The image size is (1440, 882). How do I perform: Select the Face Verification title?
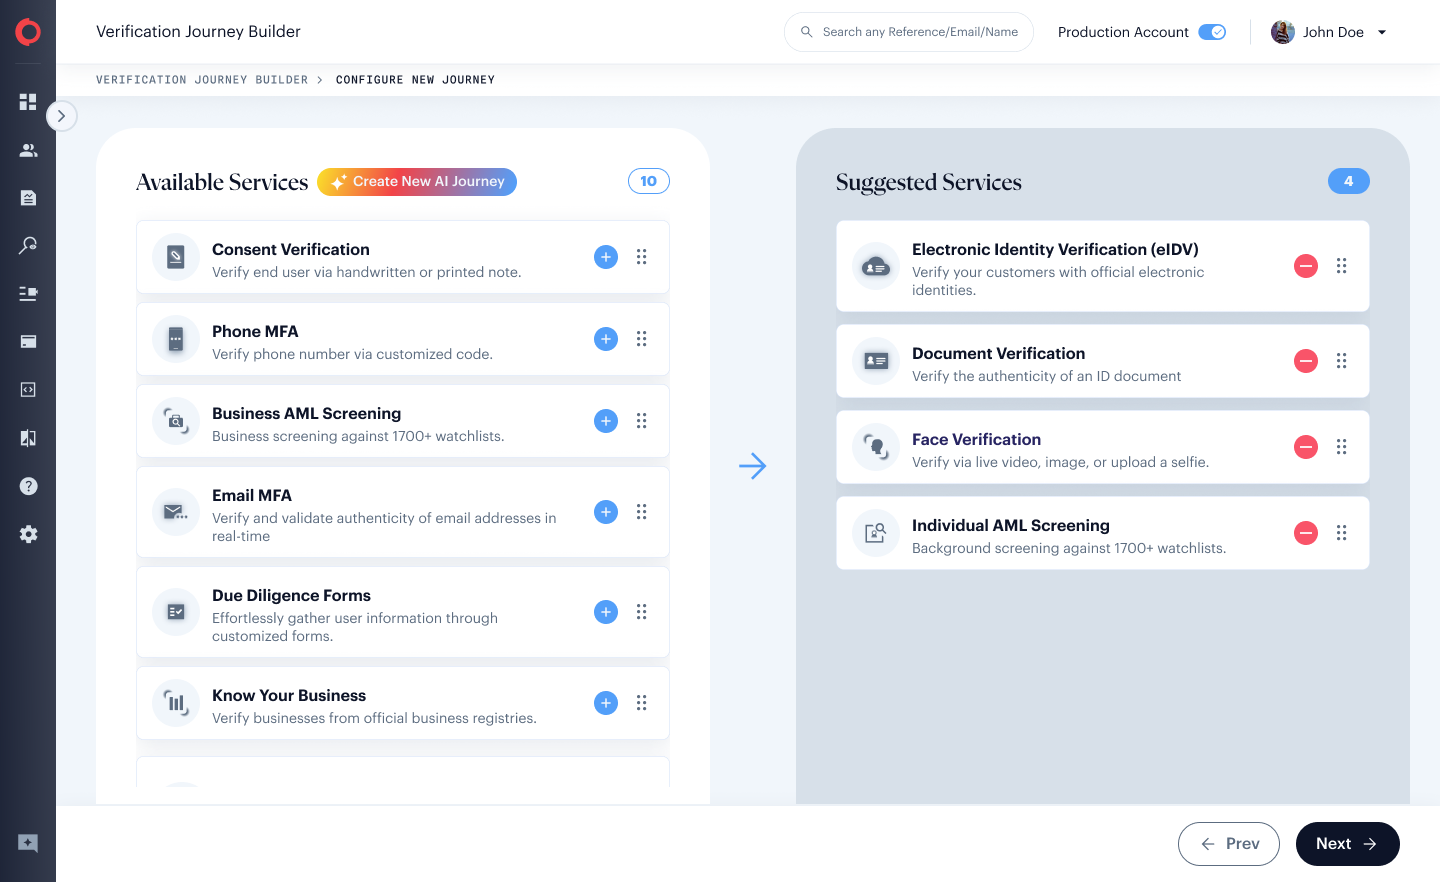976,439
